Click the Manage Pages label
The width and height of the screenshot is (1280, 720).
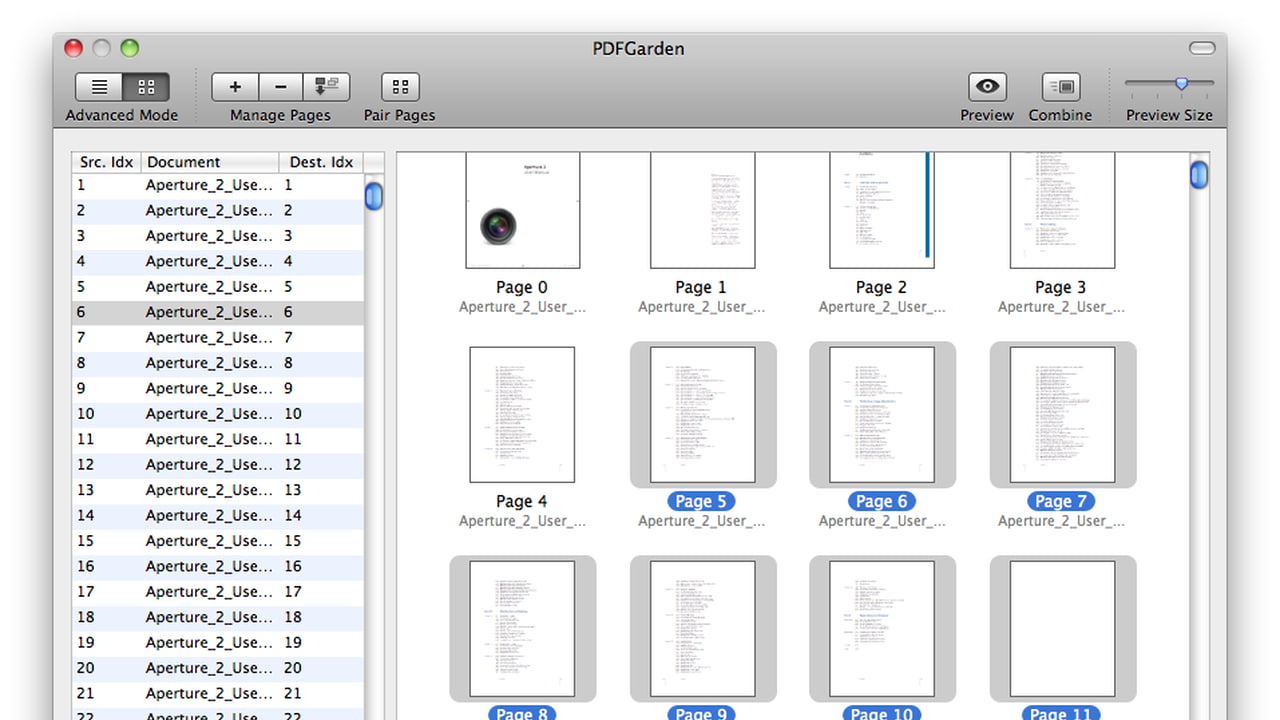point(280,115)
